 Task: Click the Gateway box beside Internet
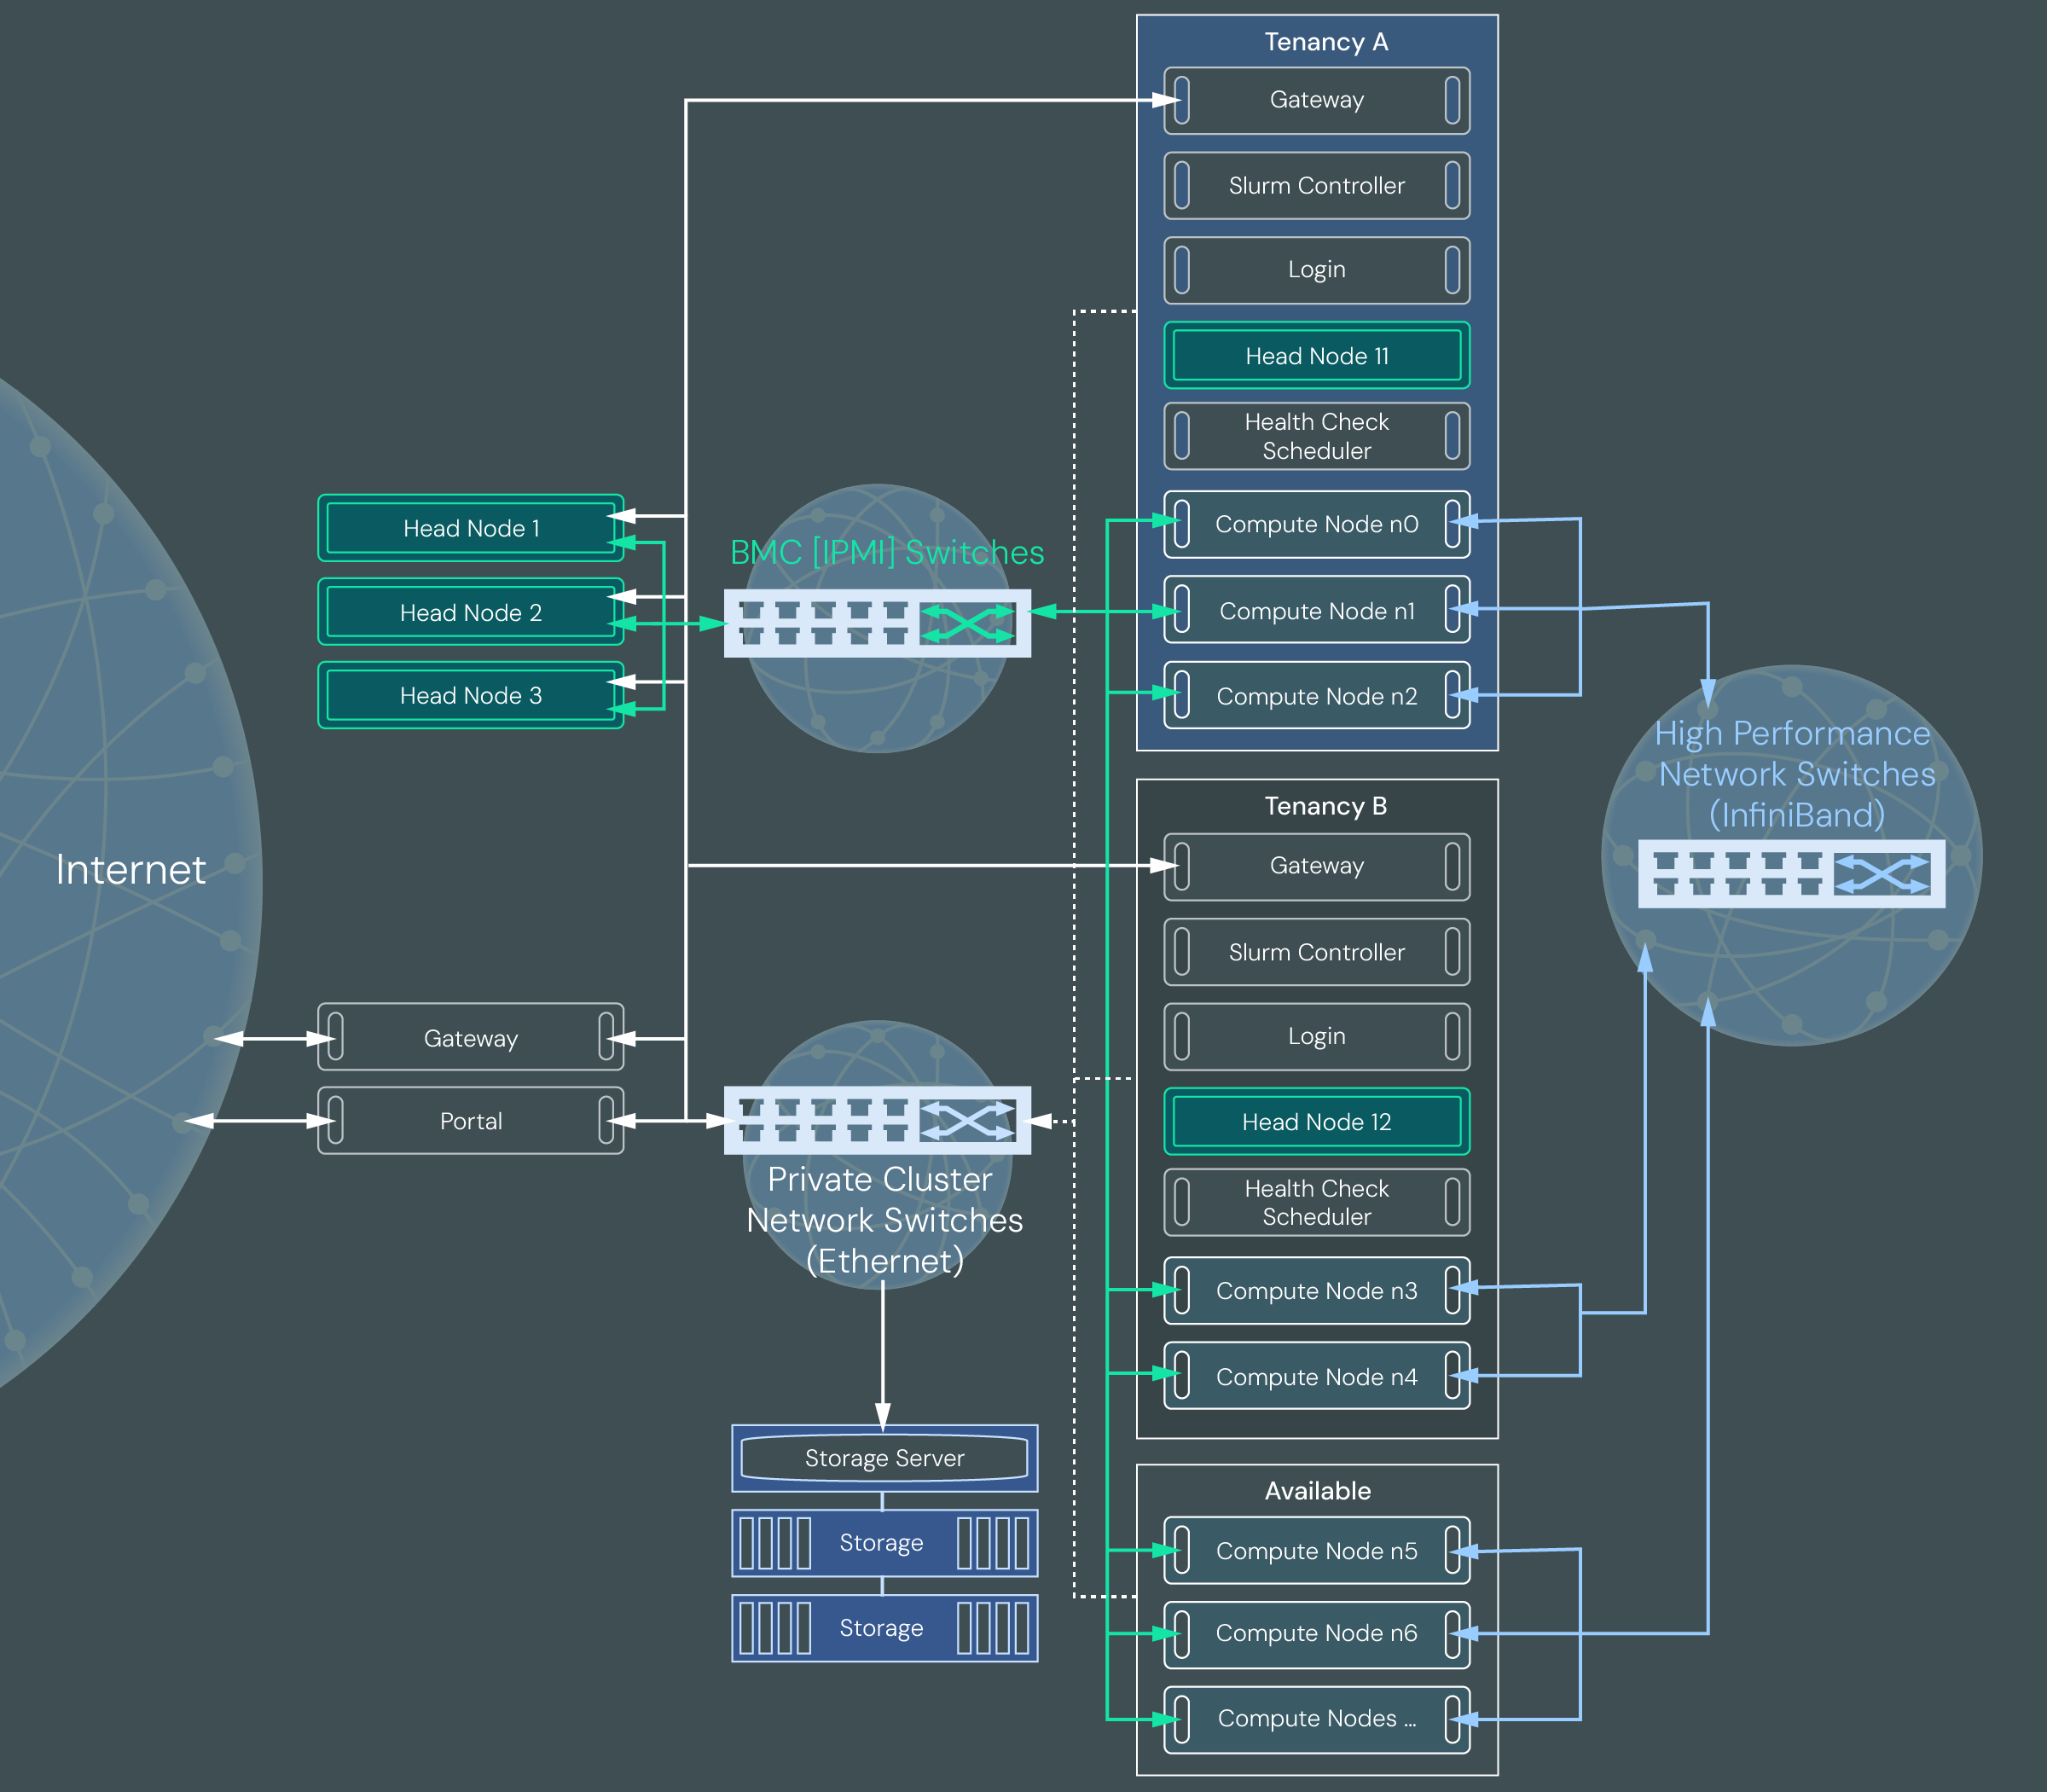point(470,1038)
